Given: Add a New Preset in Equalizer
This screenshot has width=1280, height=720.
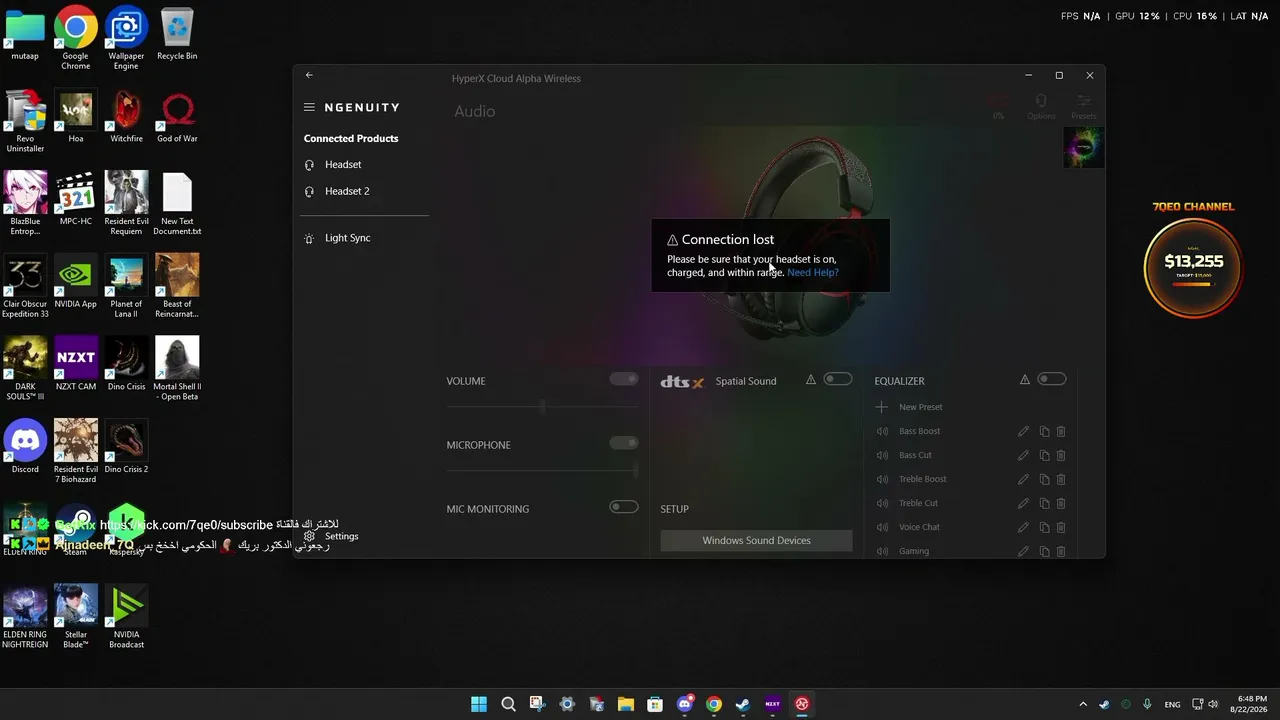Looking at the screenshot, I should click(x=909, y=407).
